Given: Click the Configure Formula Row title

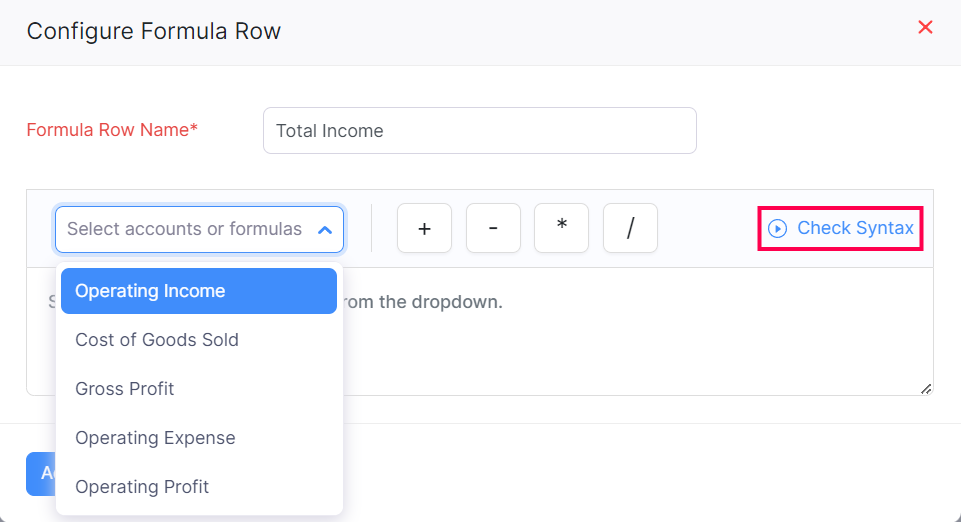Looking at the screenshot, I should point(154,31).
